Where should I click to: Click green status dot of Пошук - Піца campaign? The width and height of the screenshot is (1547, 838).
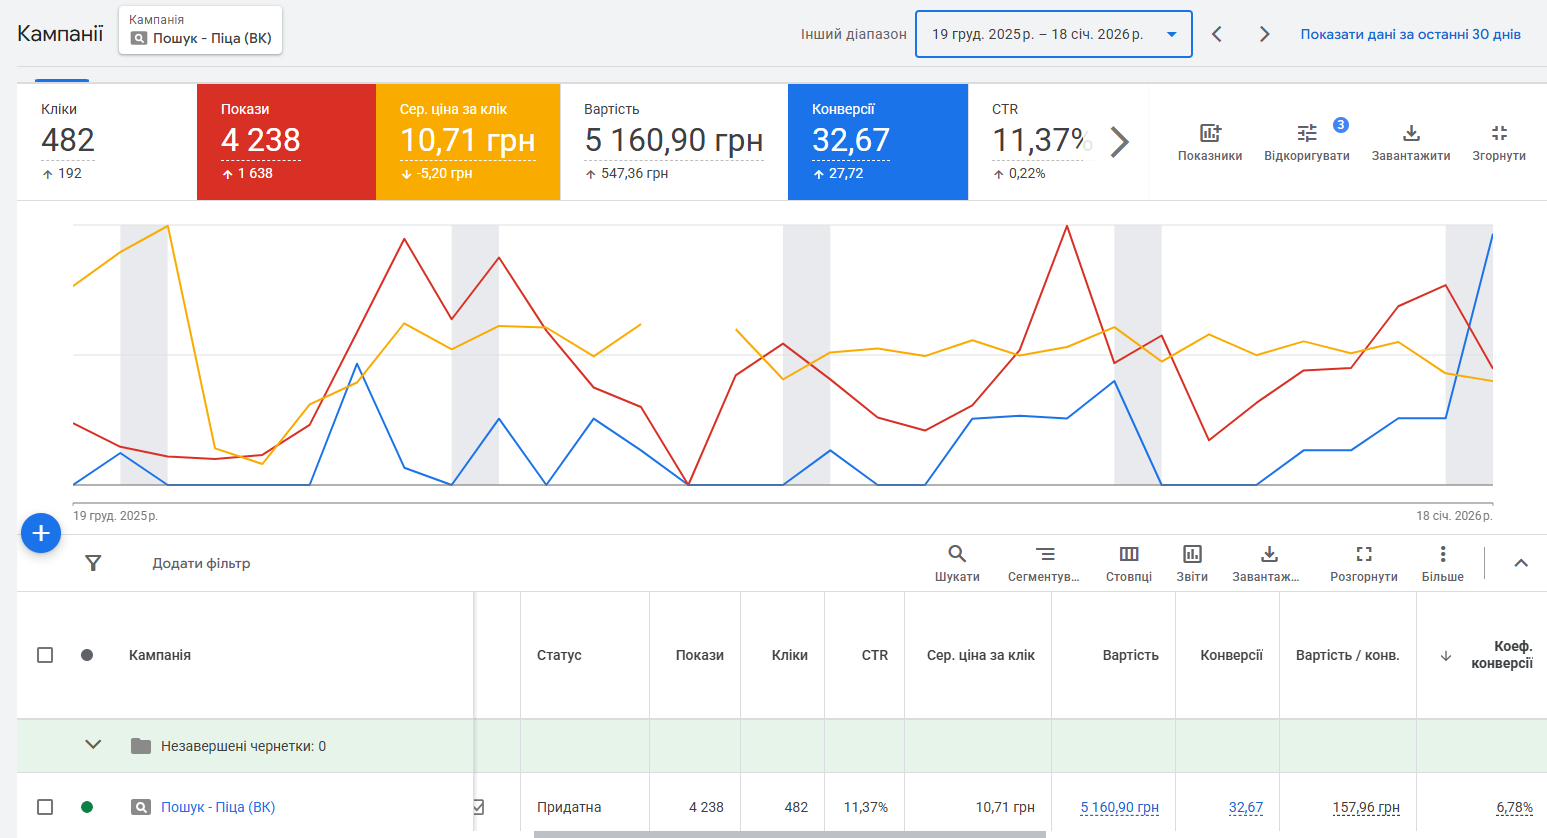pos(87,807)
